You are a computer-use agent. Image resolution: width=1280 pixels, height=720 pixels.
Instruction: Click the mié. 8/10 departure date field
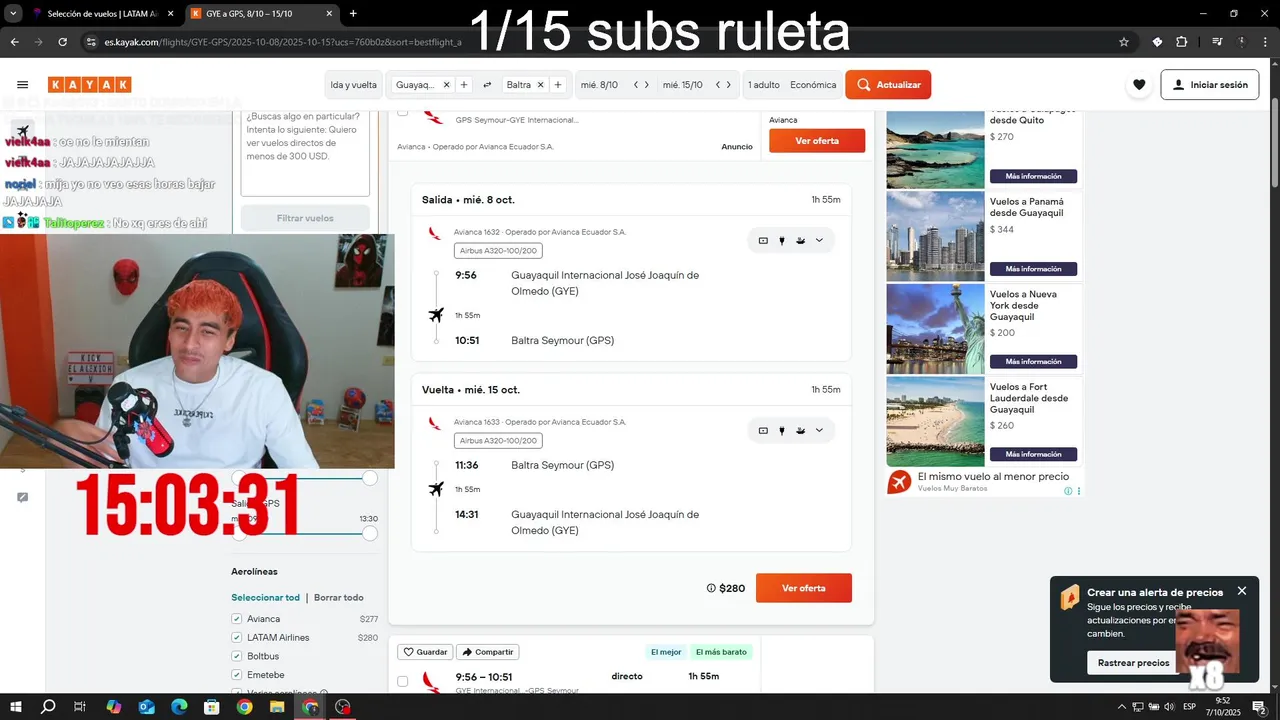pyautogui.click(x=600, y=85)
